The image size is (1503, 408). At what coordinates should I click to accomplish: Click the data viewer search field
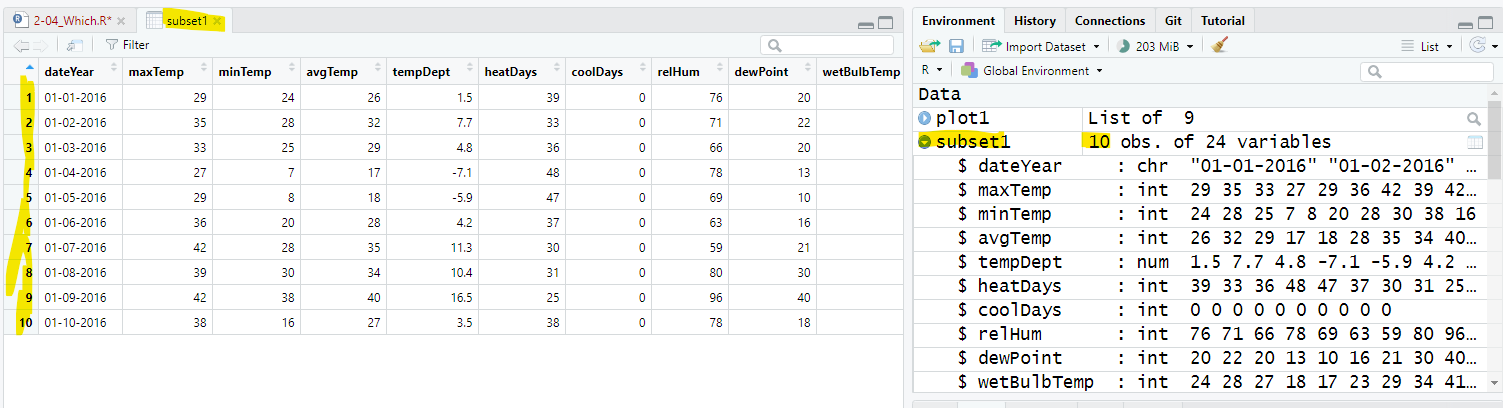827,45
